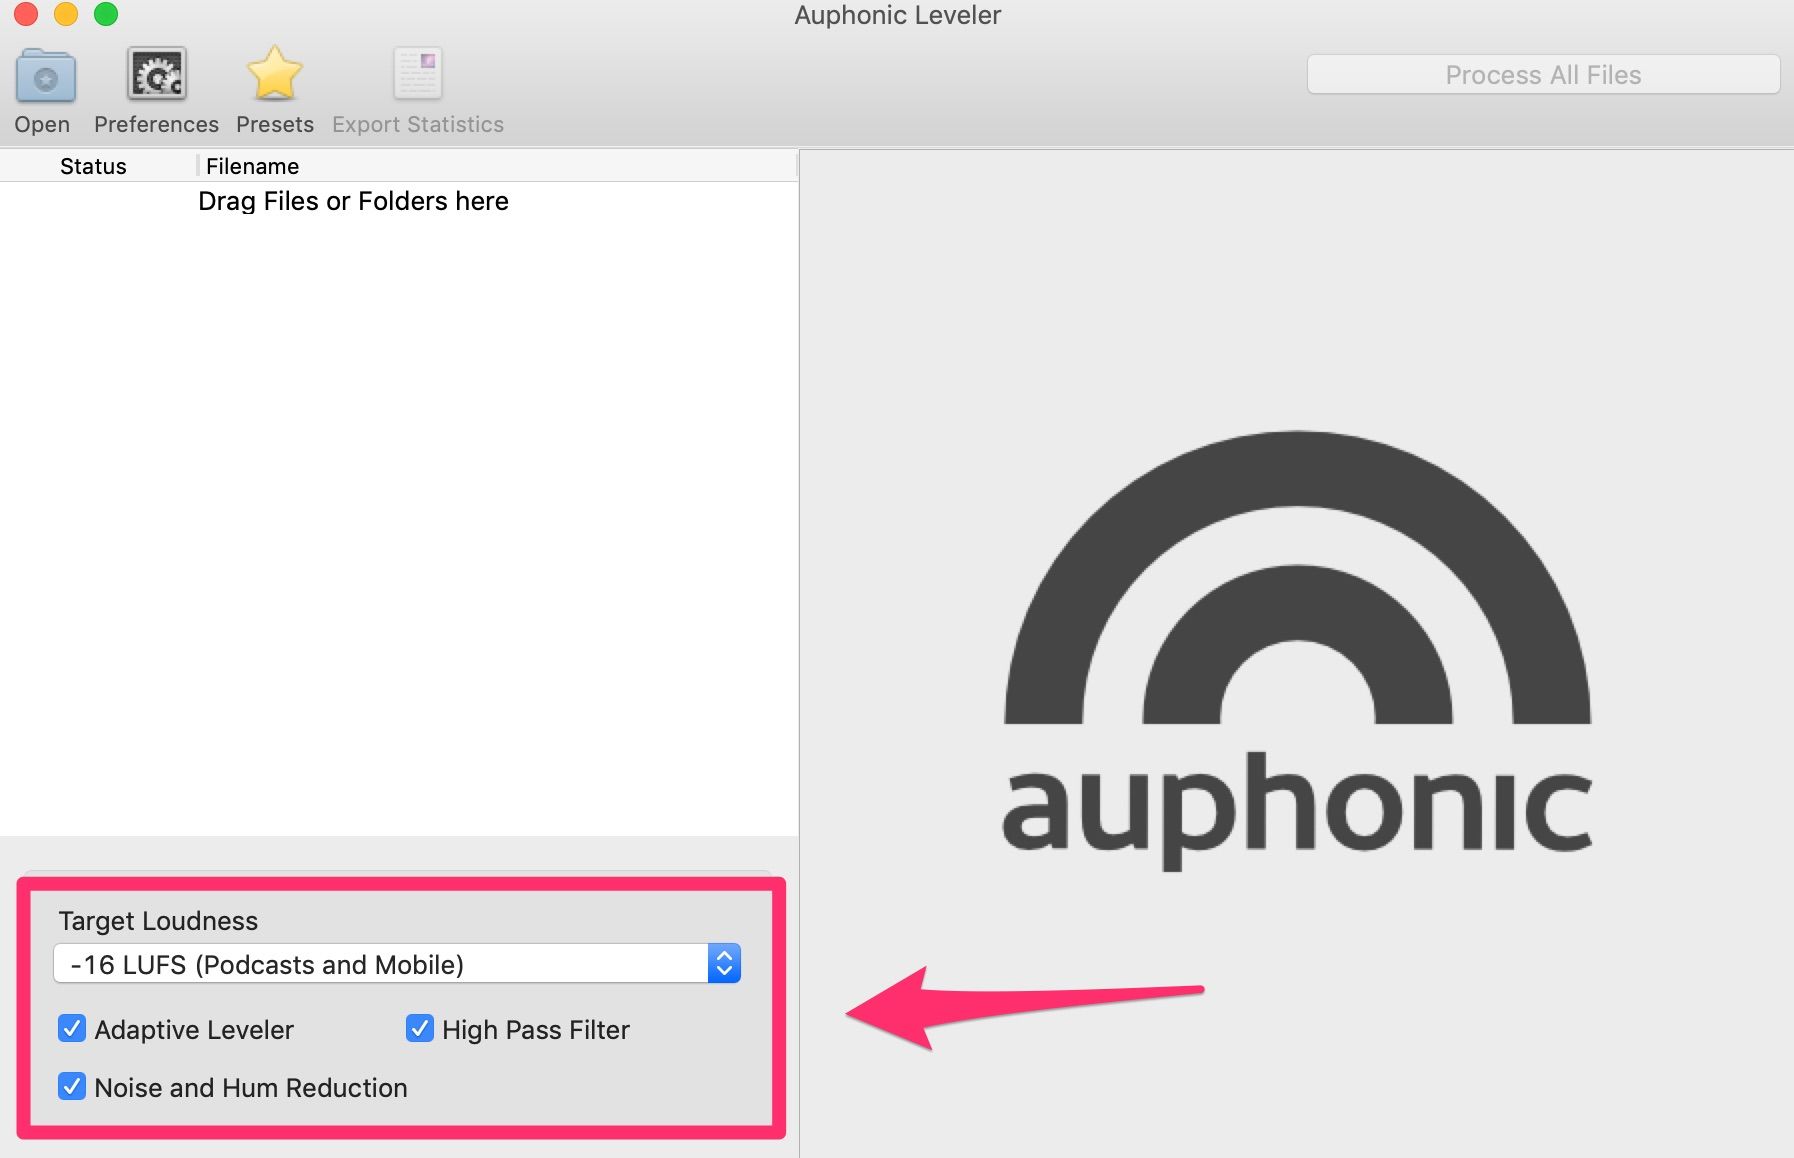Screen dimensions: 1794x1158
Task: Maximize the window with the green button
Action: tap(106, 14)
